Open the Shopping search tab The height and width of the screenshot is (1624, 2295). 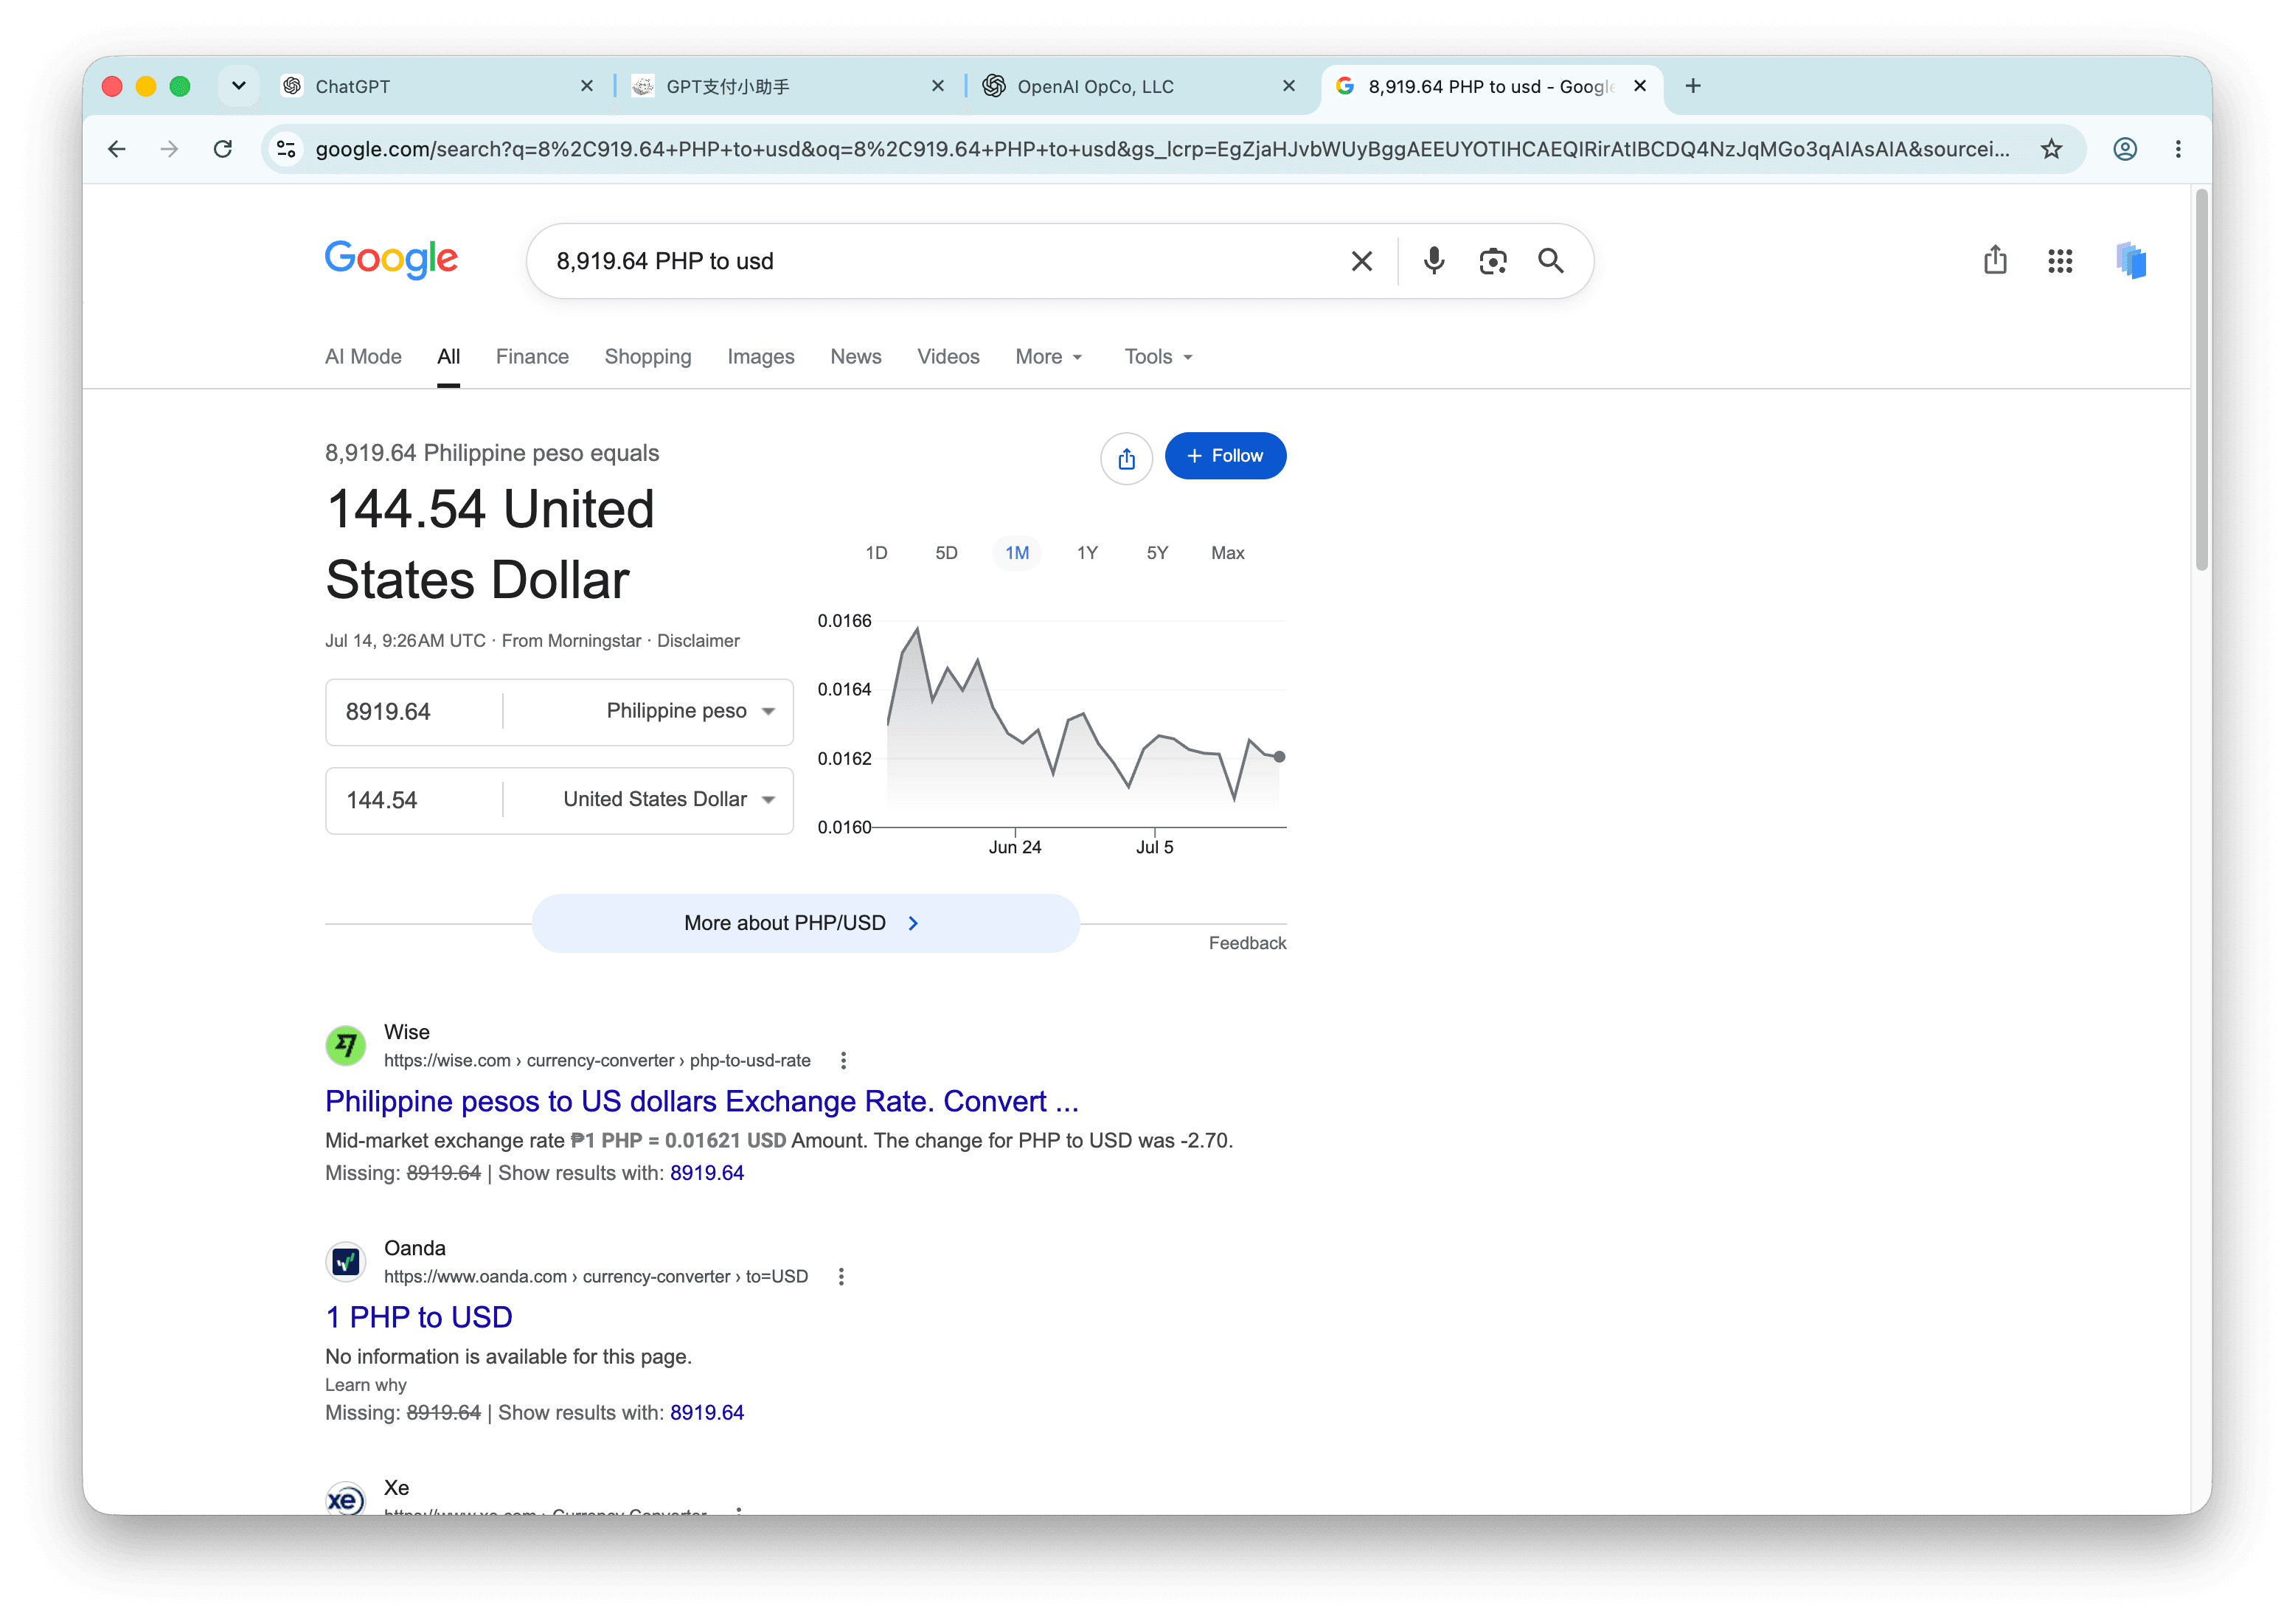point(648,357)
